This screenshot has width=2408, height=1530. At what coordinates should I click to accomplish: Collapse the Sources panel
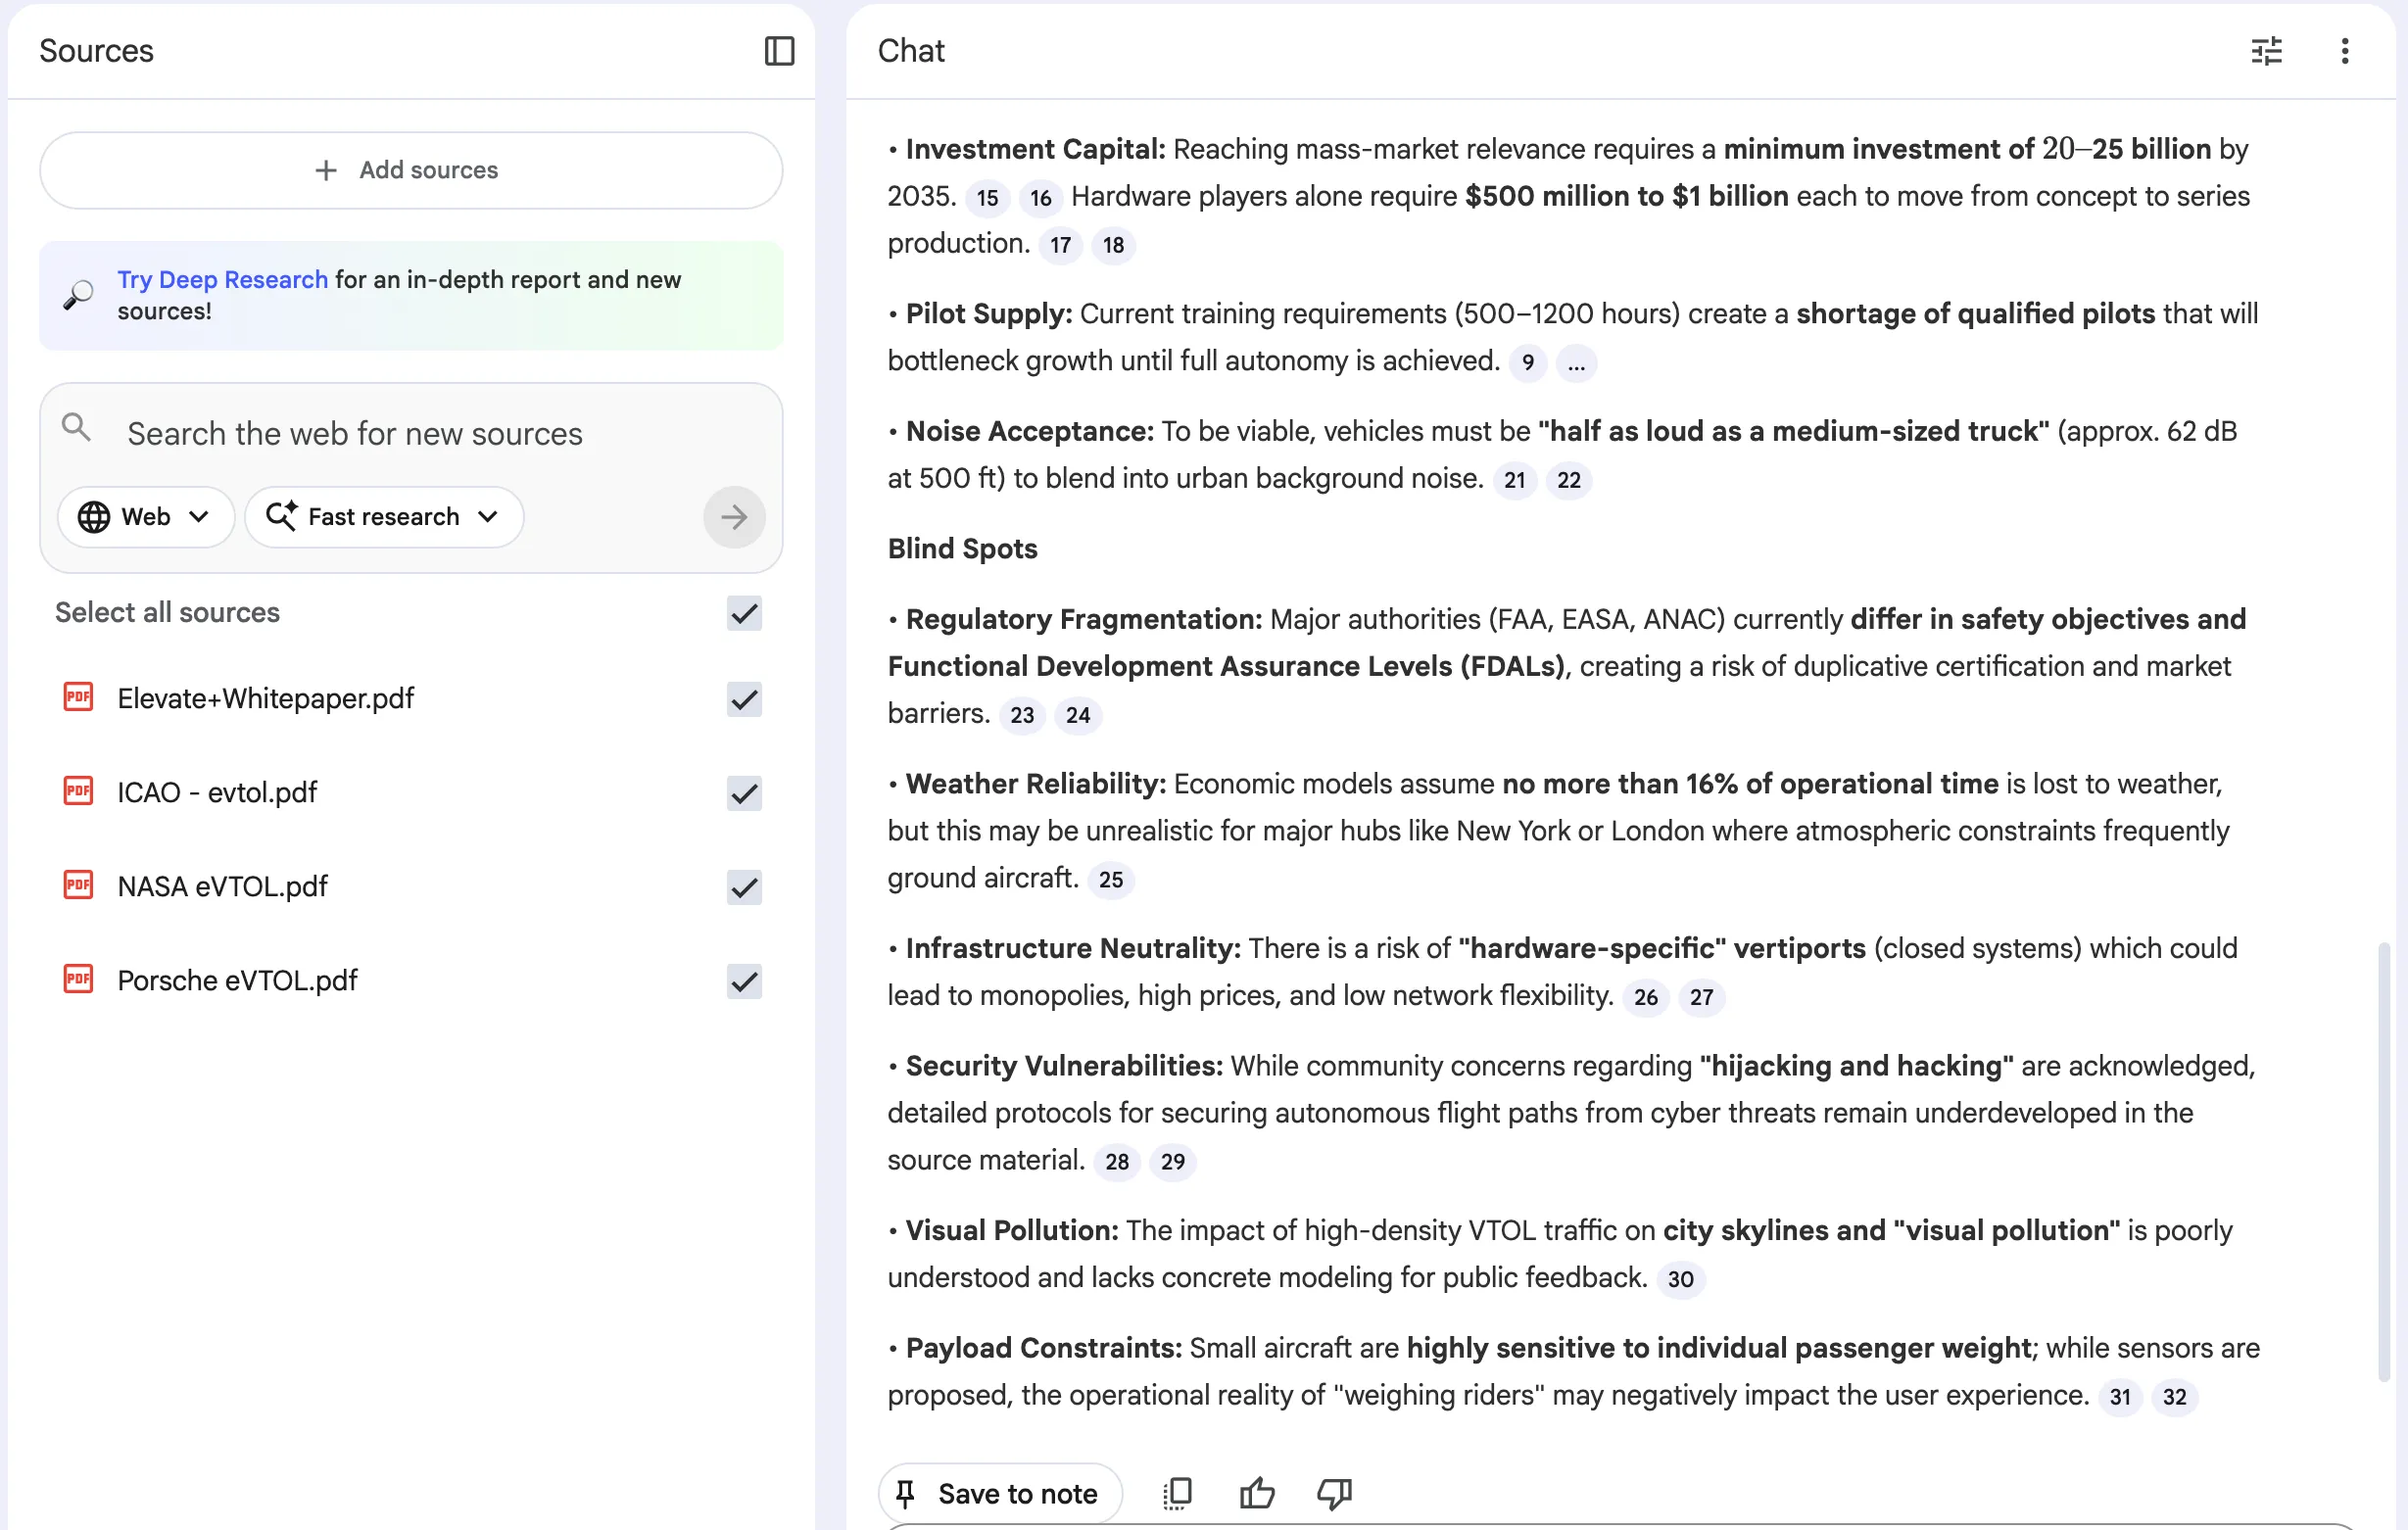pyautogui.click(x=779, y=51)
